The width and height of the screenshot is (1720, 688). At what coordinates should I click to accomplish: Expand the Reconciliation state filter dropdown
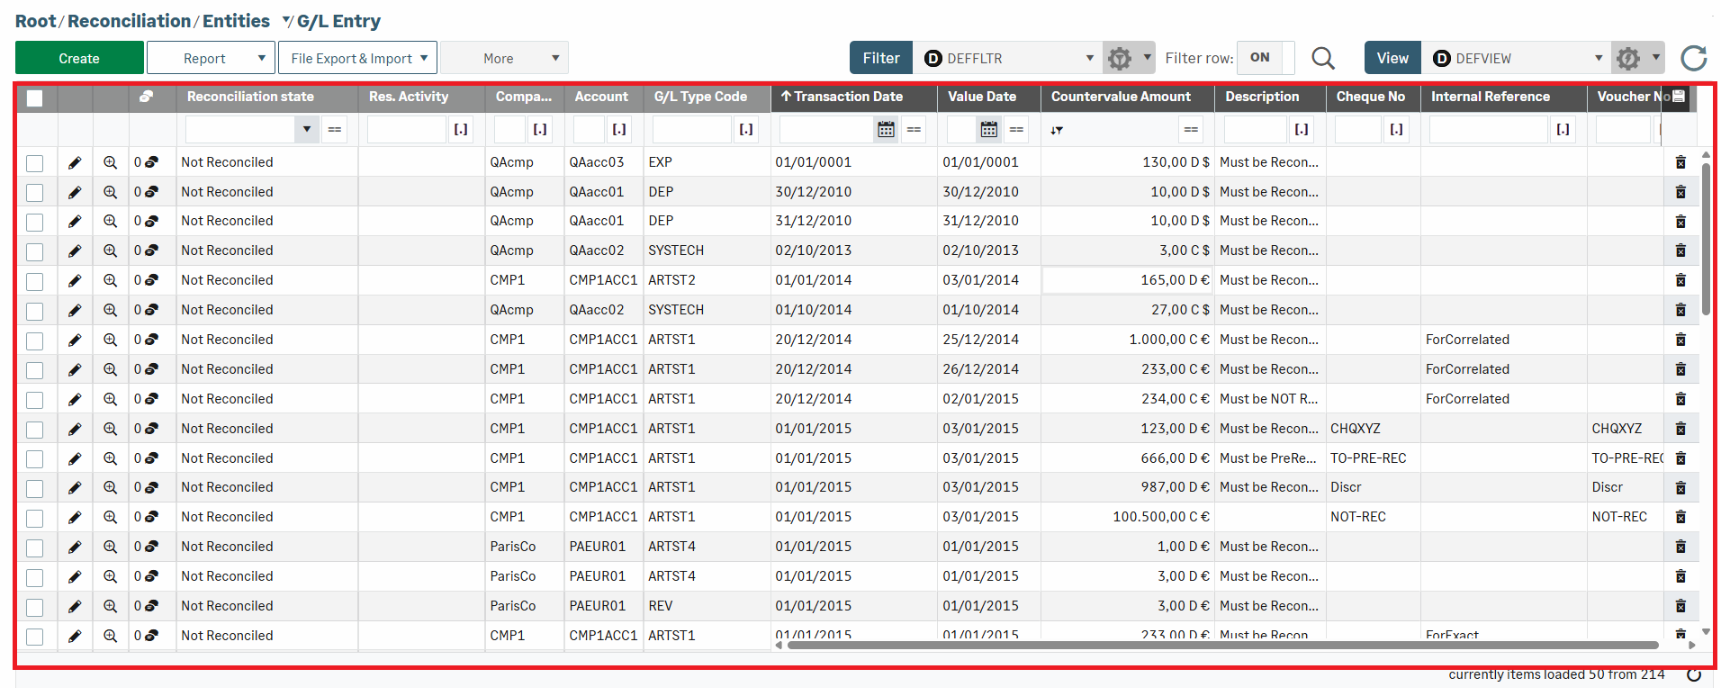click(306, 129)
